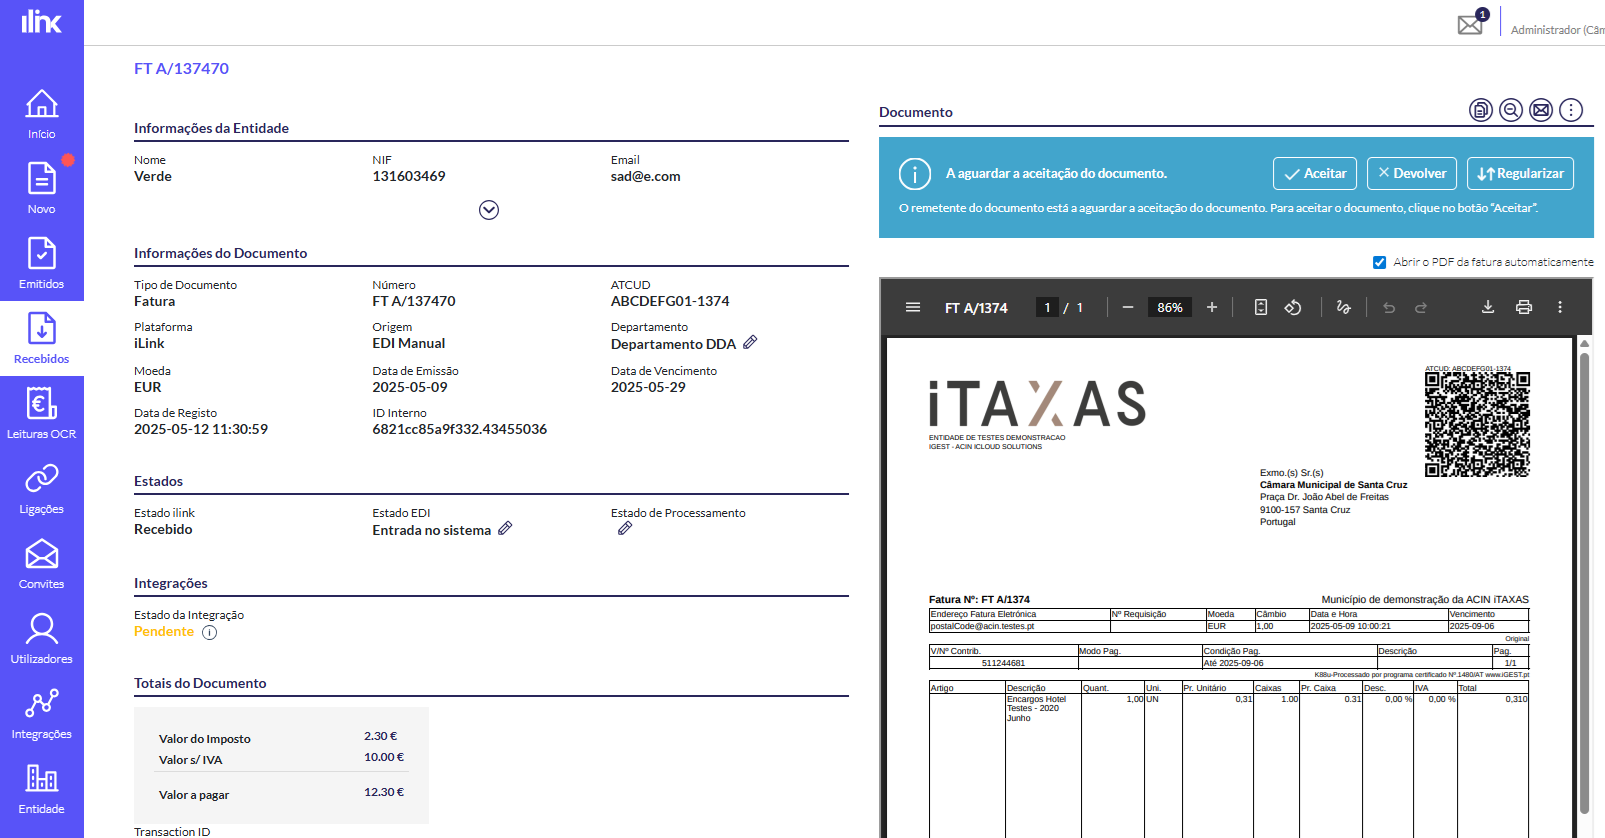
Task: Open Leituras OCR in the sidebar
Action: (x=41, y=414)
